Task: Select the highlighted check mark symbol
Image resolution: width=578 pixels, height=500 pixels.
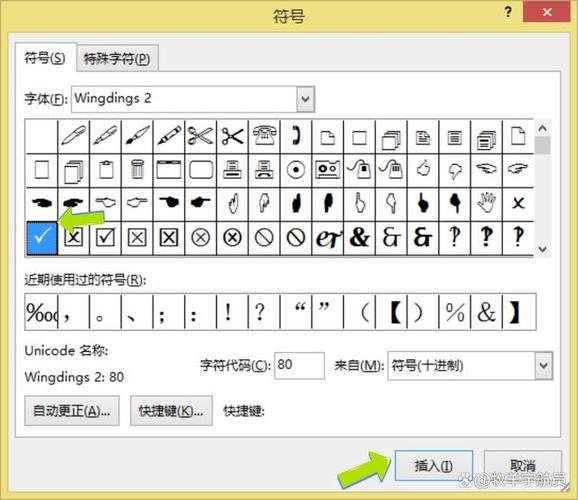Action: (x=42, y=238)
